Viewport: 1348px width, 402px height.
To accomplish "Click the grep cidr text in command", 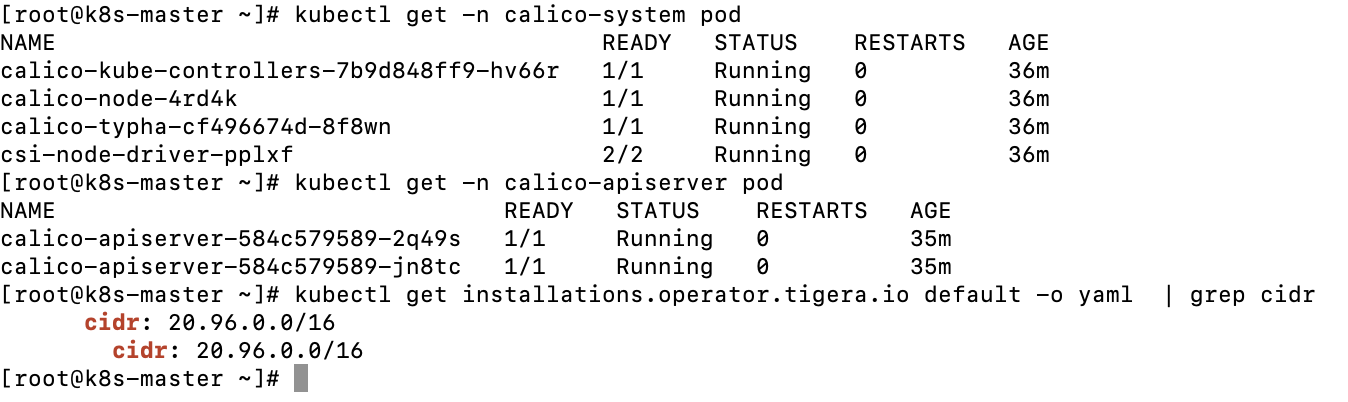I will 1253,295.
